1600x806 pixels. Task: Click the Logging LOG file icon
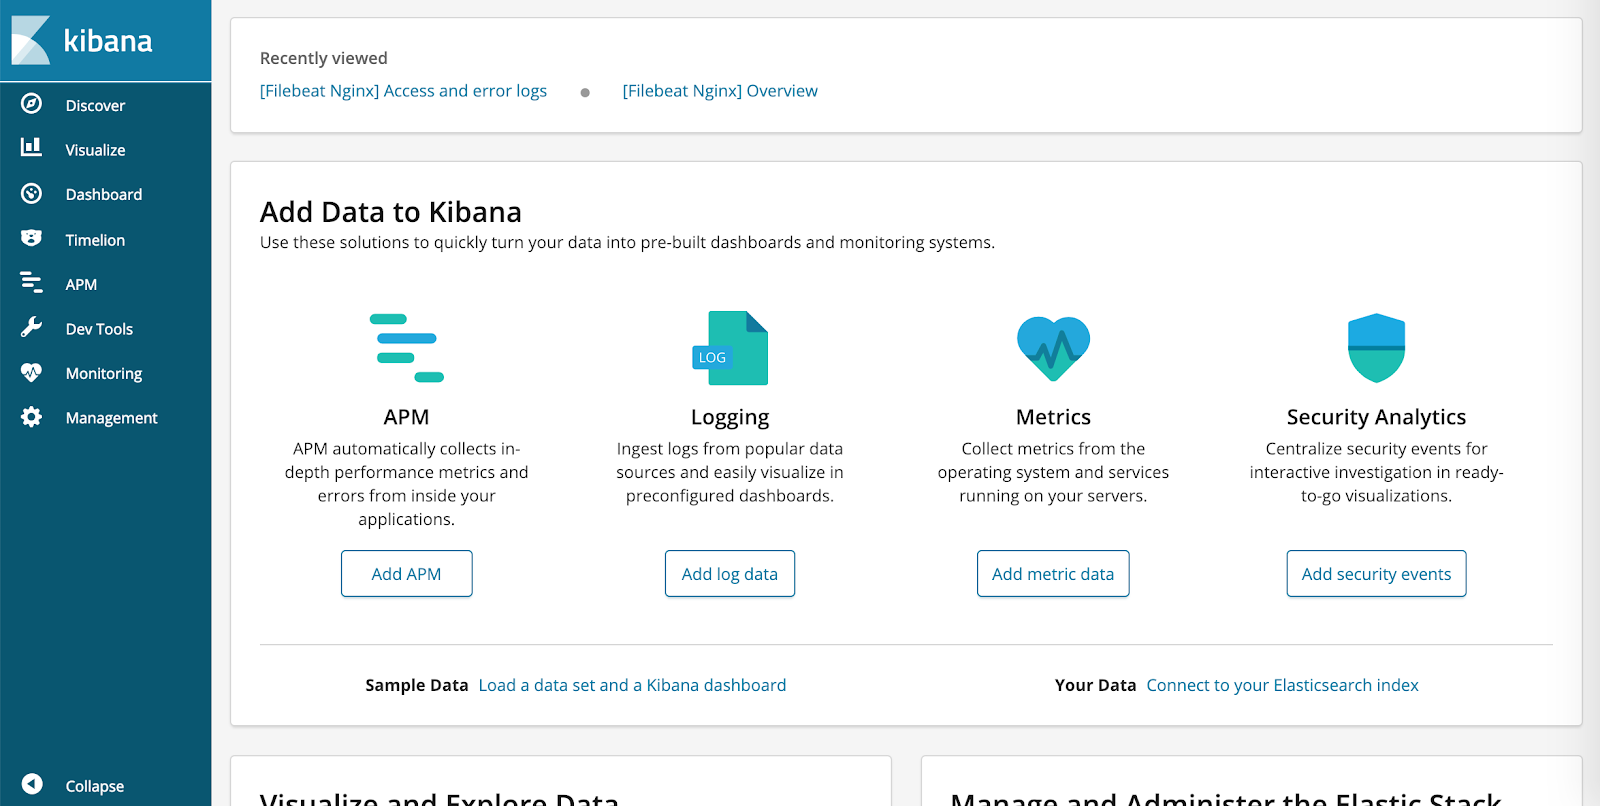(x=730, y=348)
